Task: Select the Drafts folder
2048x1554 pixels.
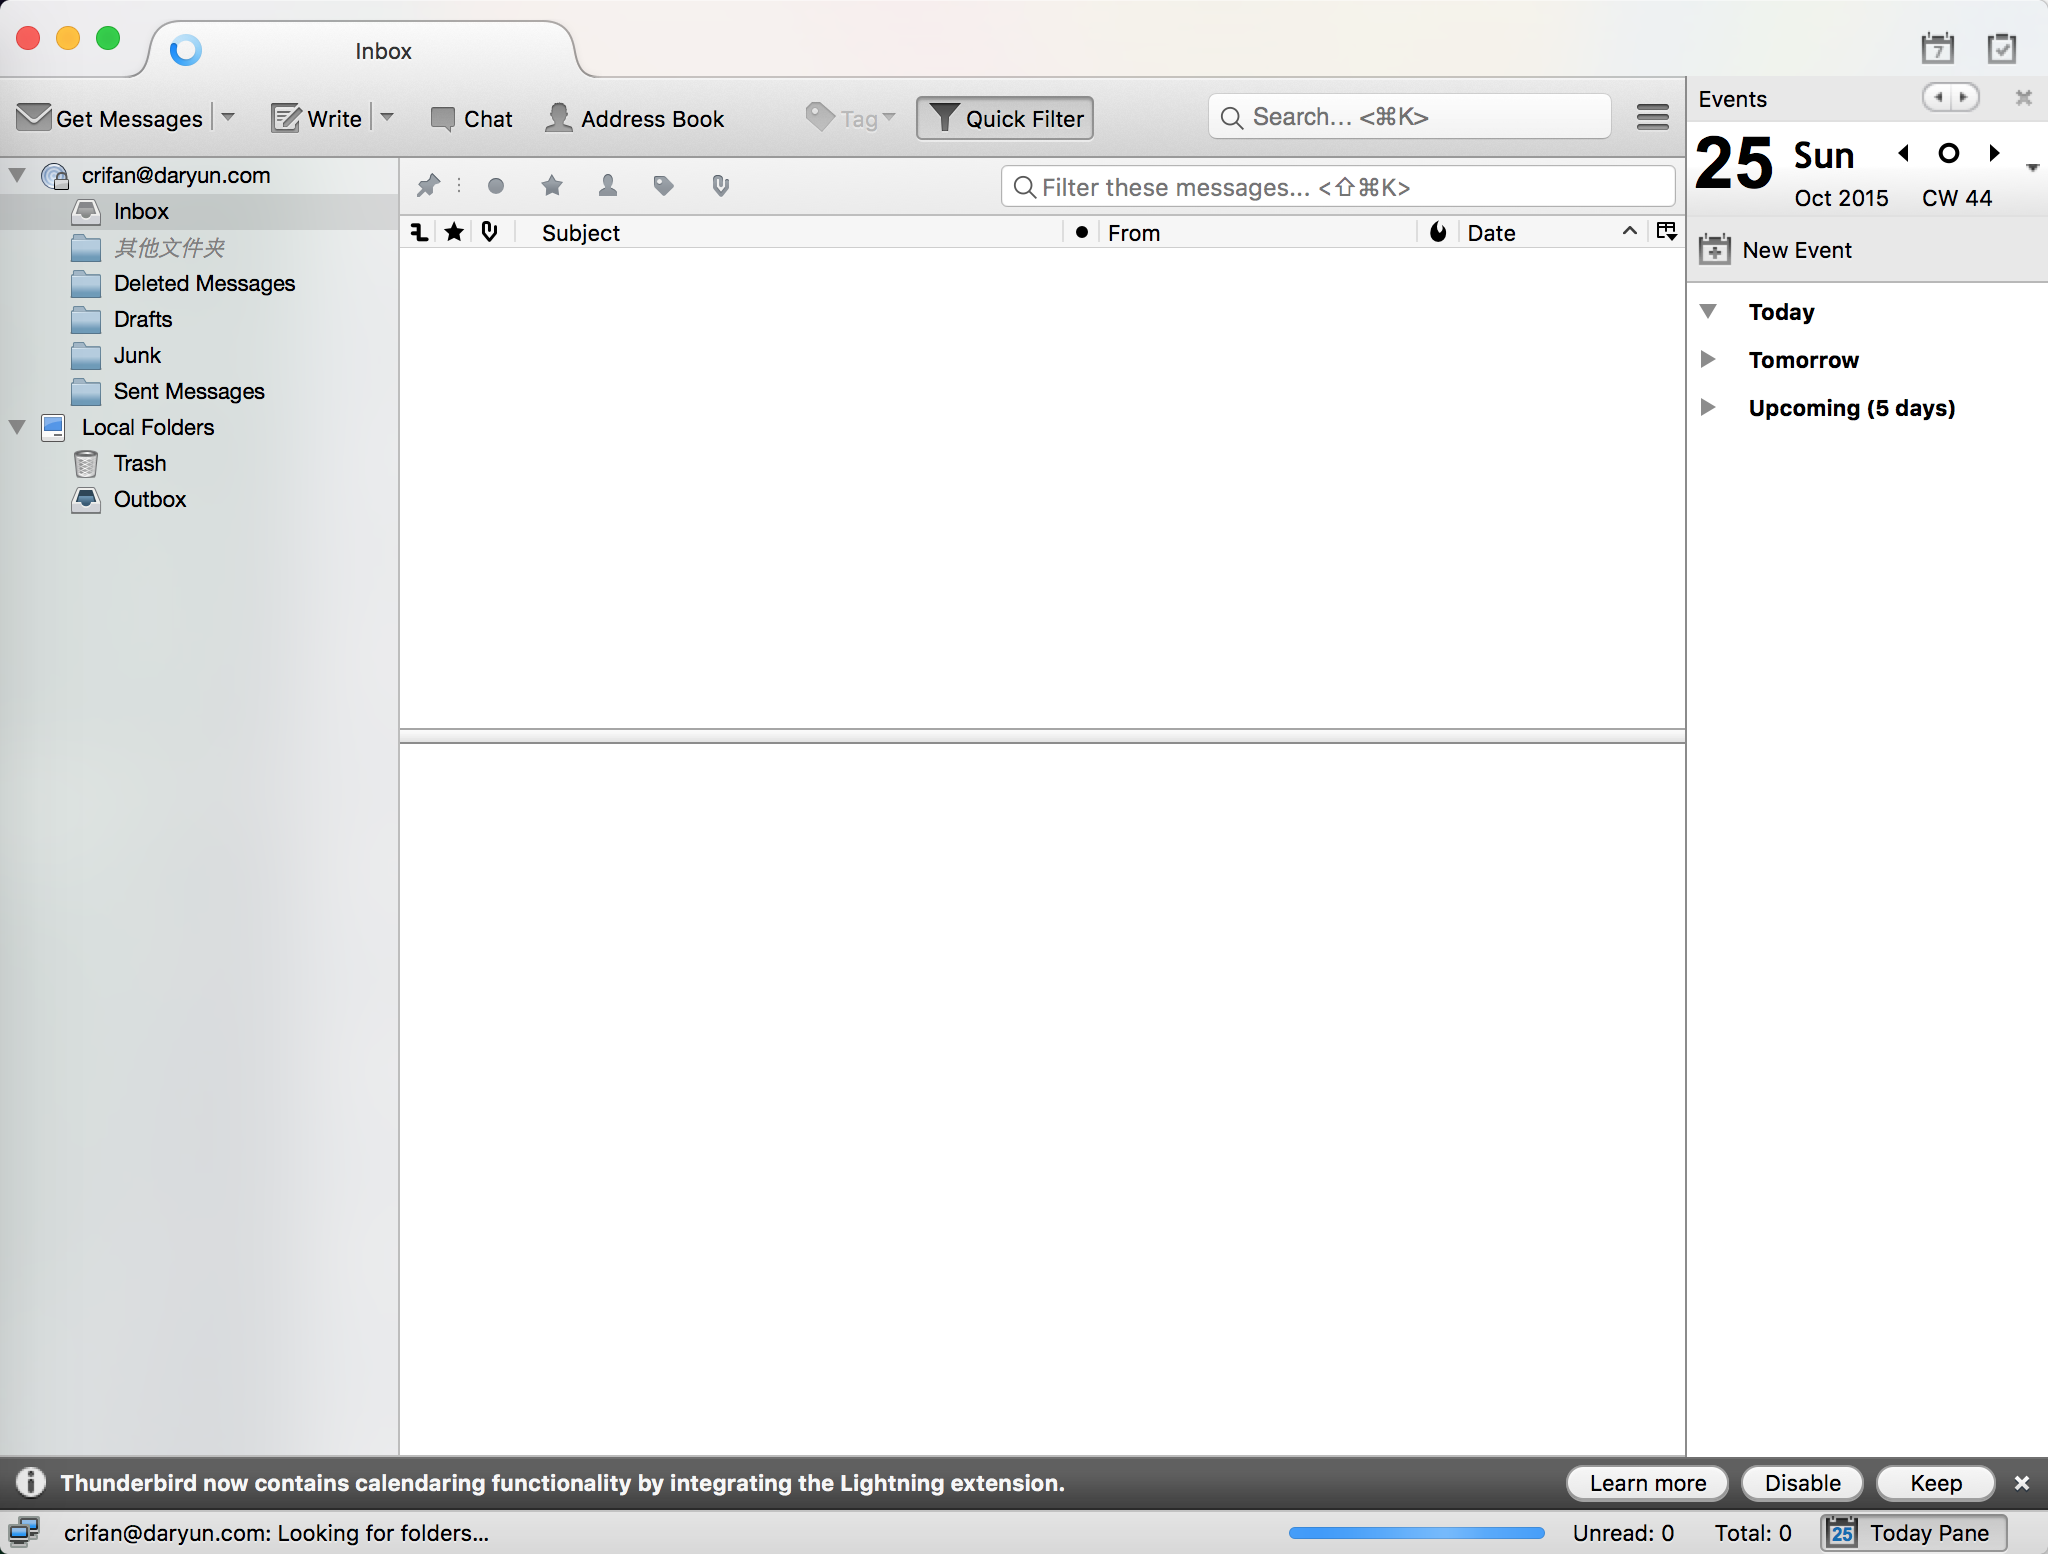Action: tap(142, 319)
